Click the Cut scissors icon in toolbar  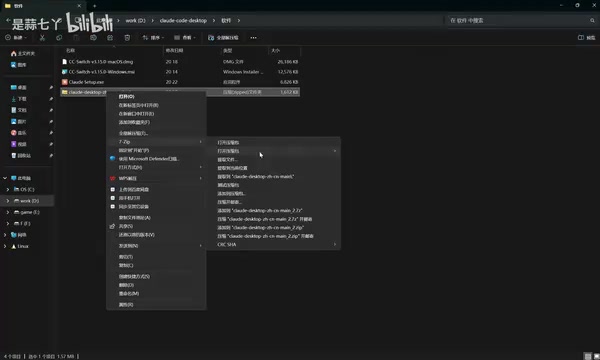tap(42, 37)
